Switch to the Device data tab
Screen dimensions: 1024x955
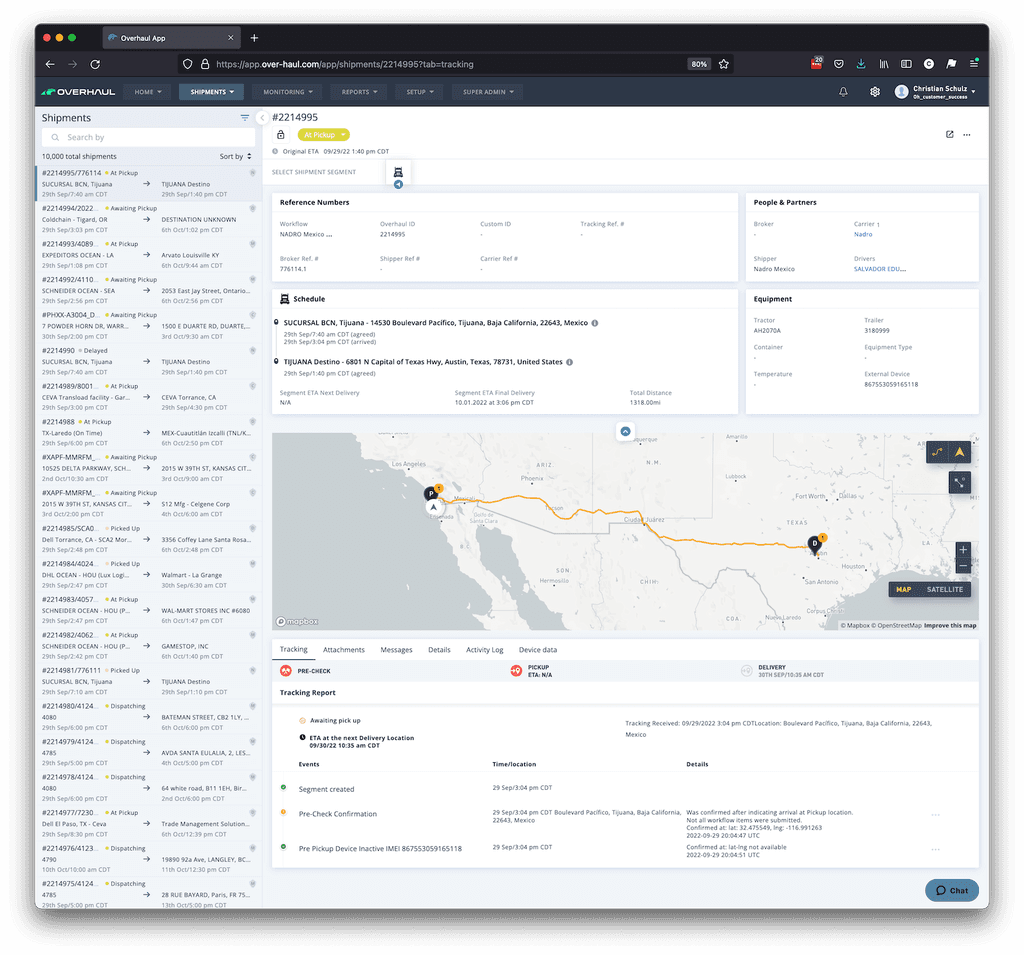click(537, 650)
